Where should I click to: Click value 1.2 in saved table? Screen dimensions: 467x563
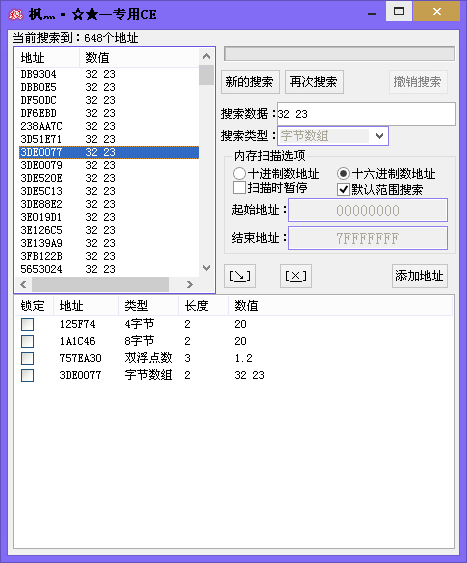tap(243, 358)
